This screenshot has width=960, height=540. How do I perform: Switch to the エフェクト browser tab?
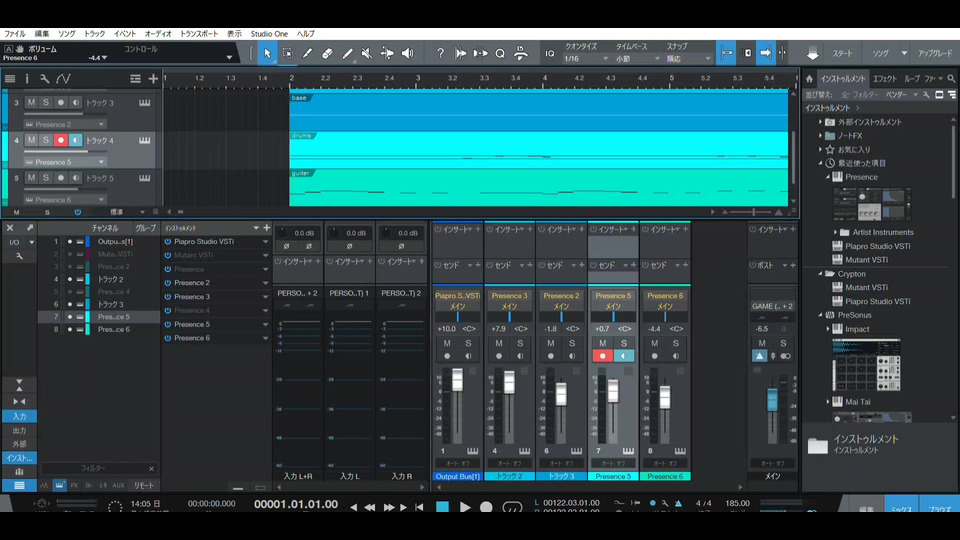(884, 78)
